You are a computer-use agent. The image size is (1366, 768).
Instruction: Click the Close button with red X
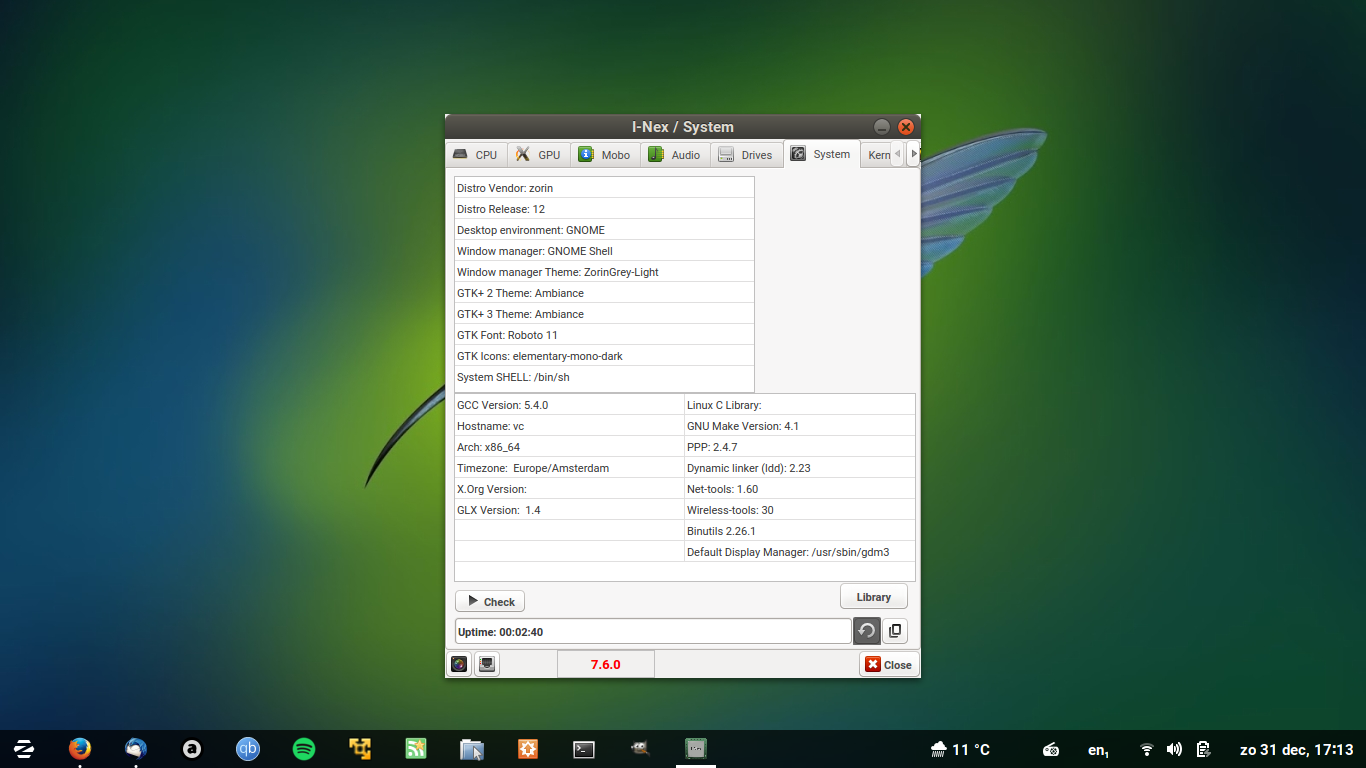point(889,664)
